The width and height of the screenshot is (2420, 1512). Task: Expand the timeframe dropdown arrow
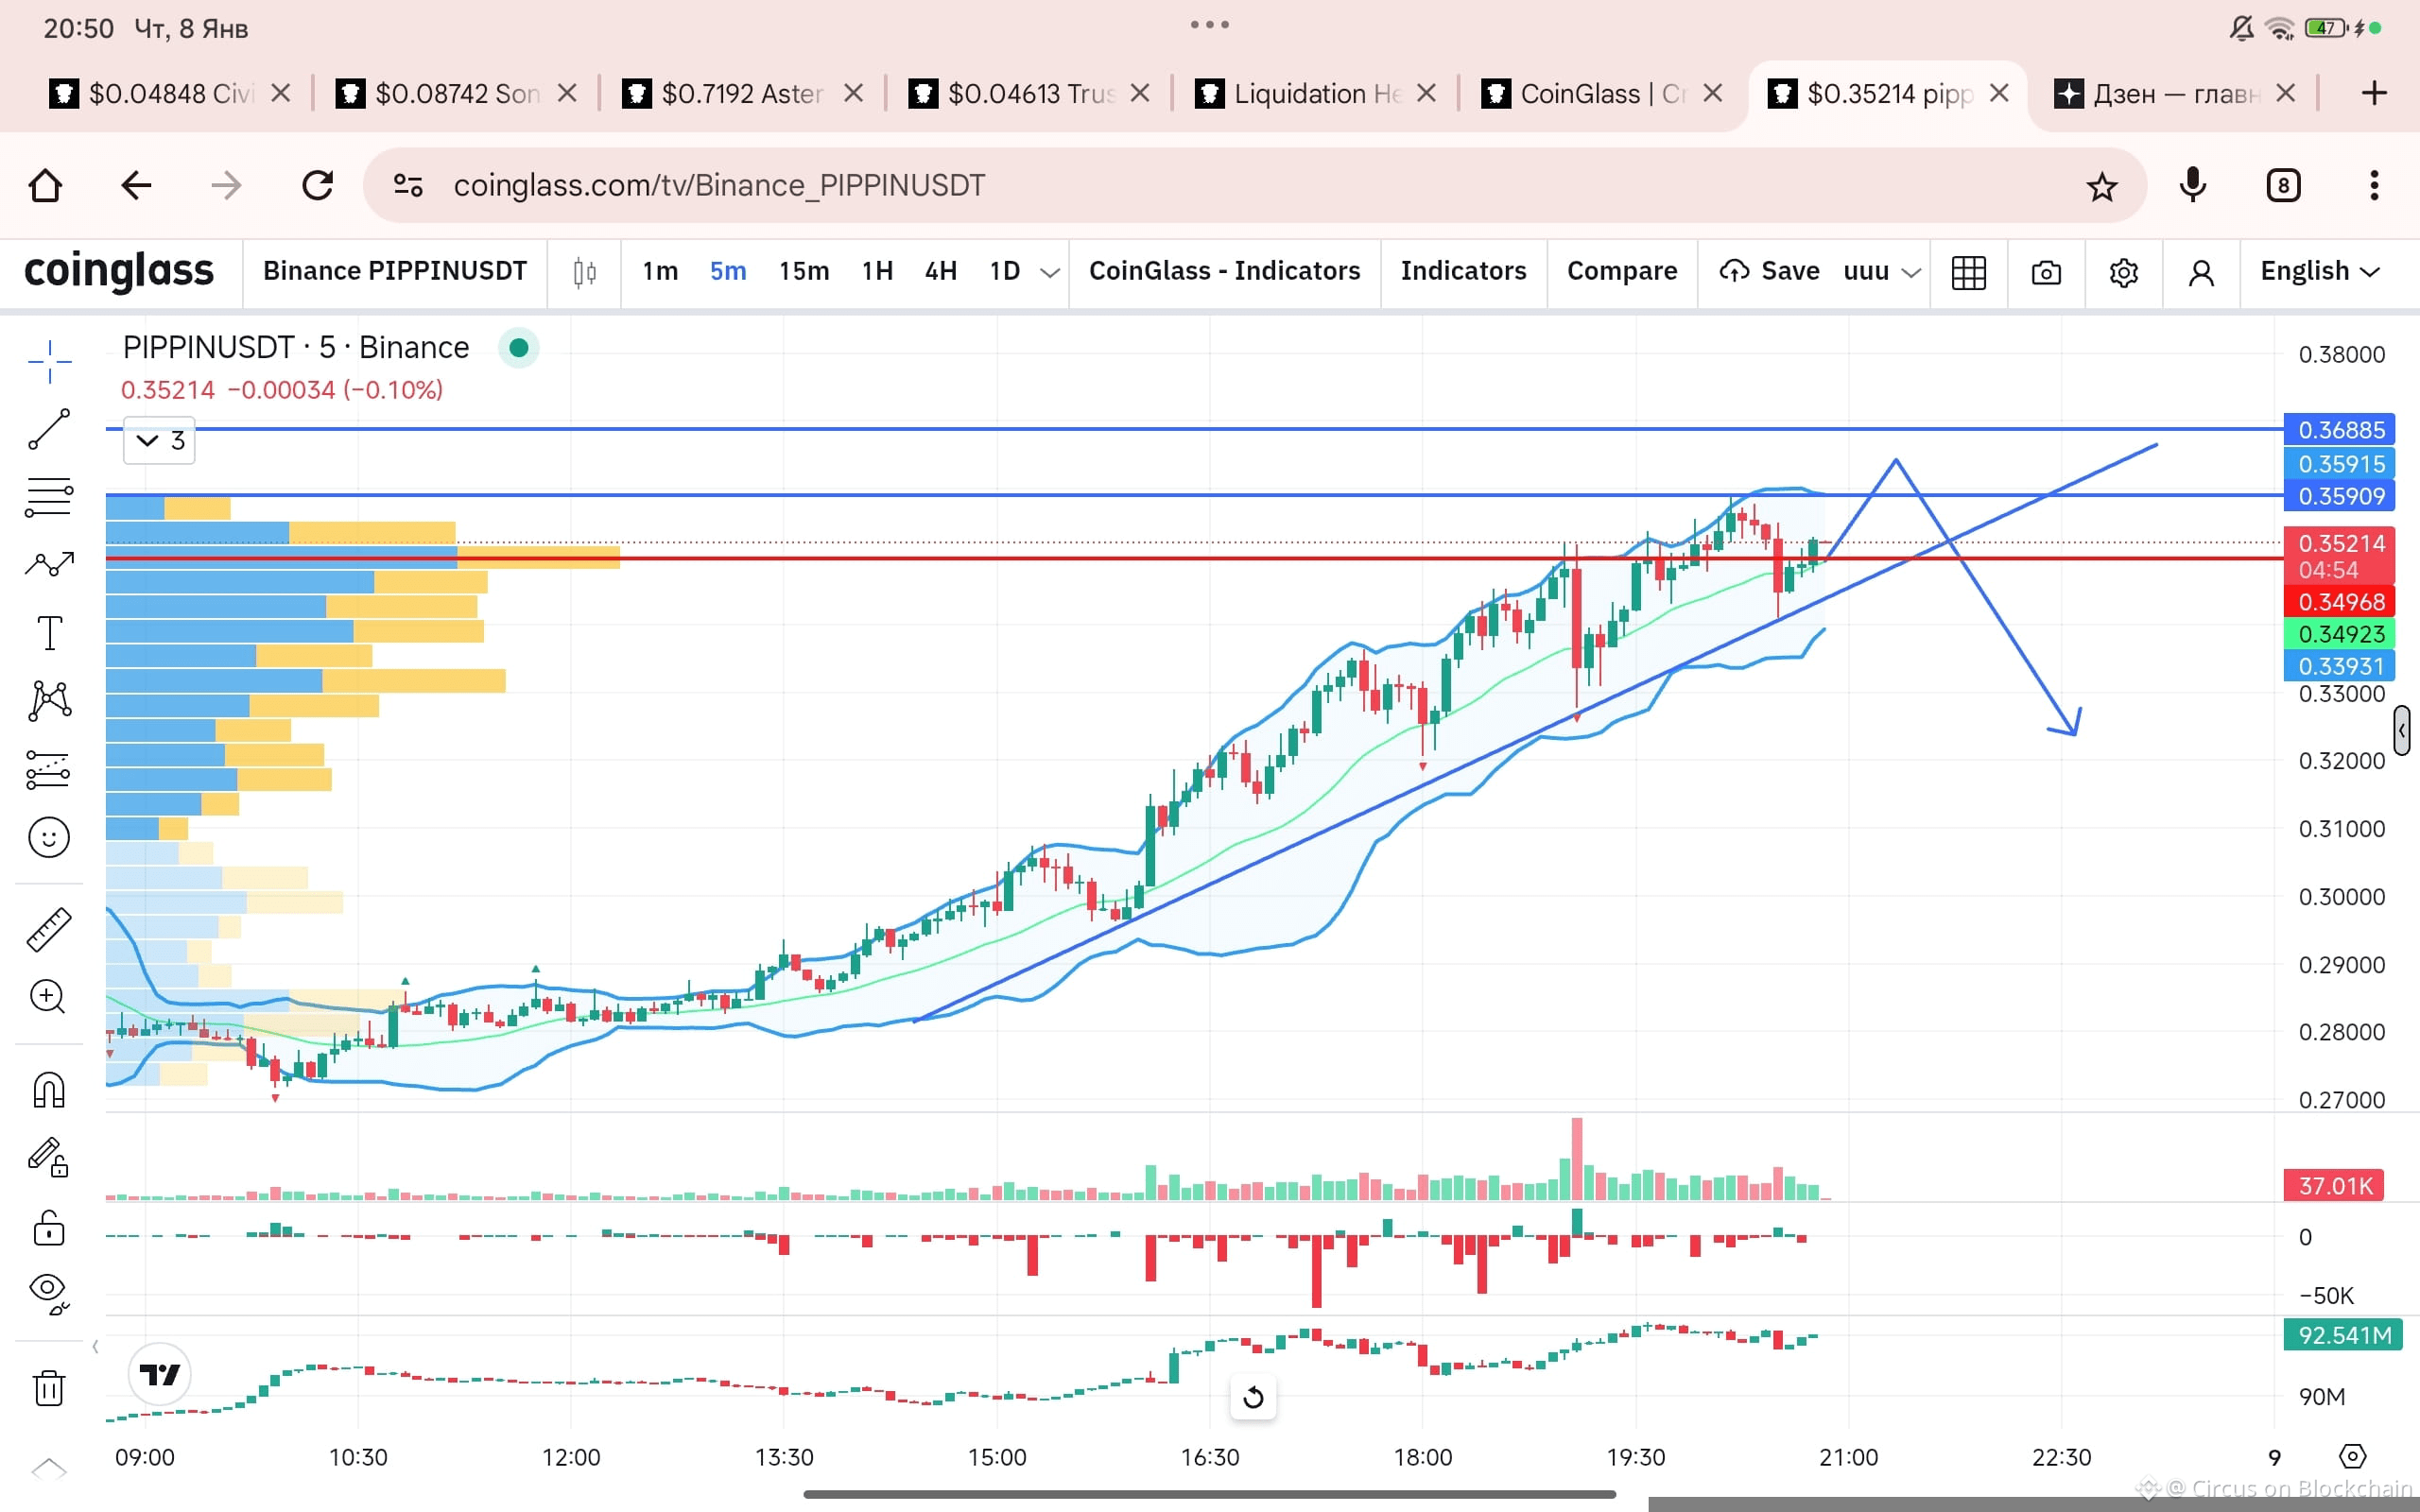click(1049, 272)
